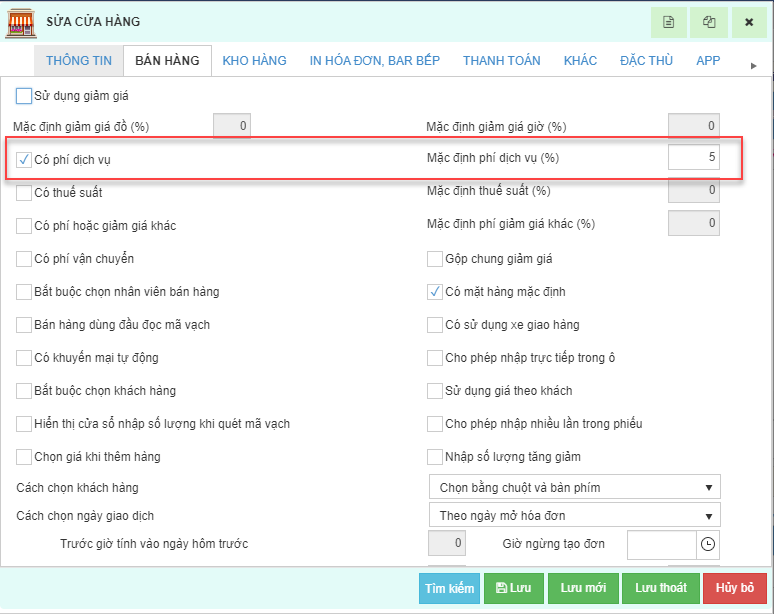Click the document icon in the header
Screen dimensions: 774x614
[x=669, y=22]
